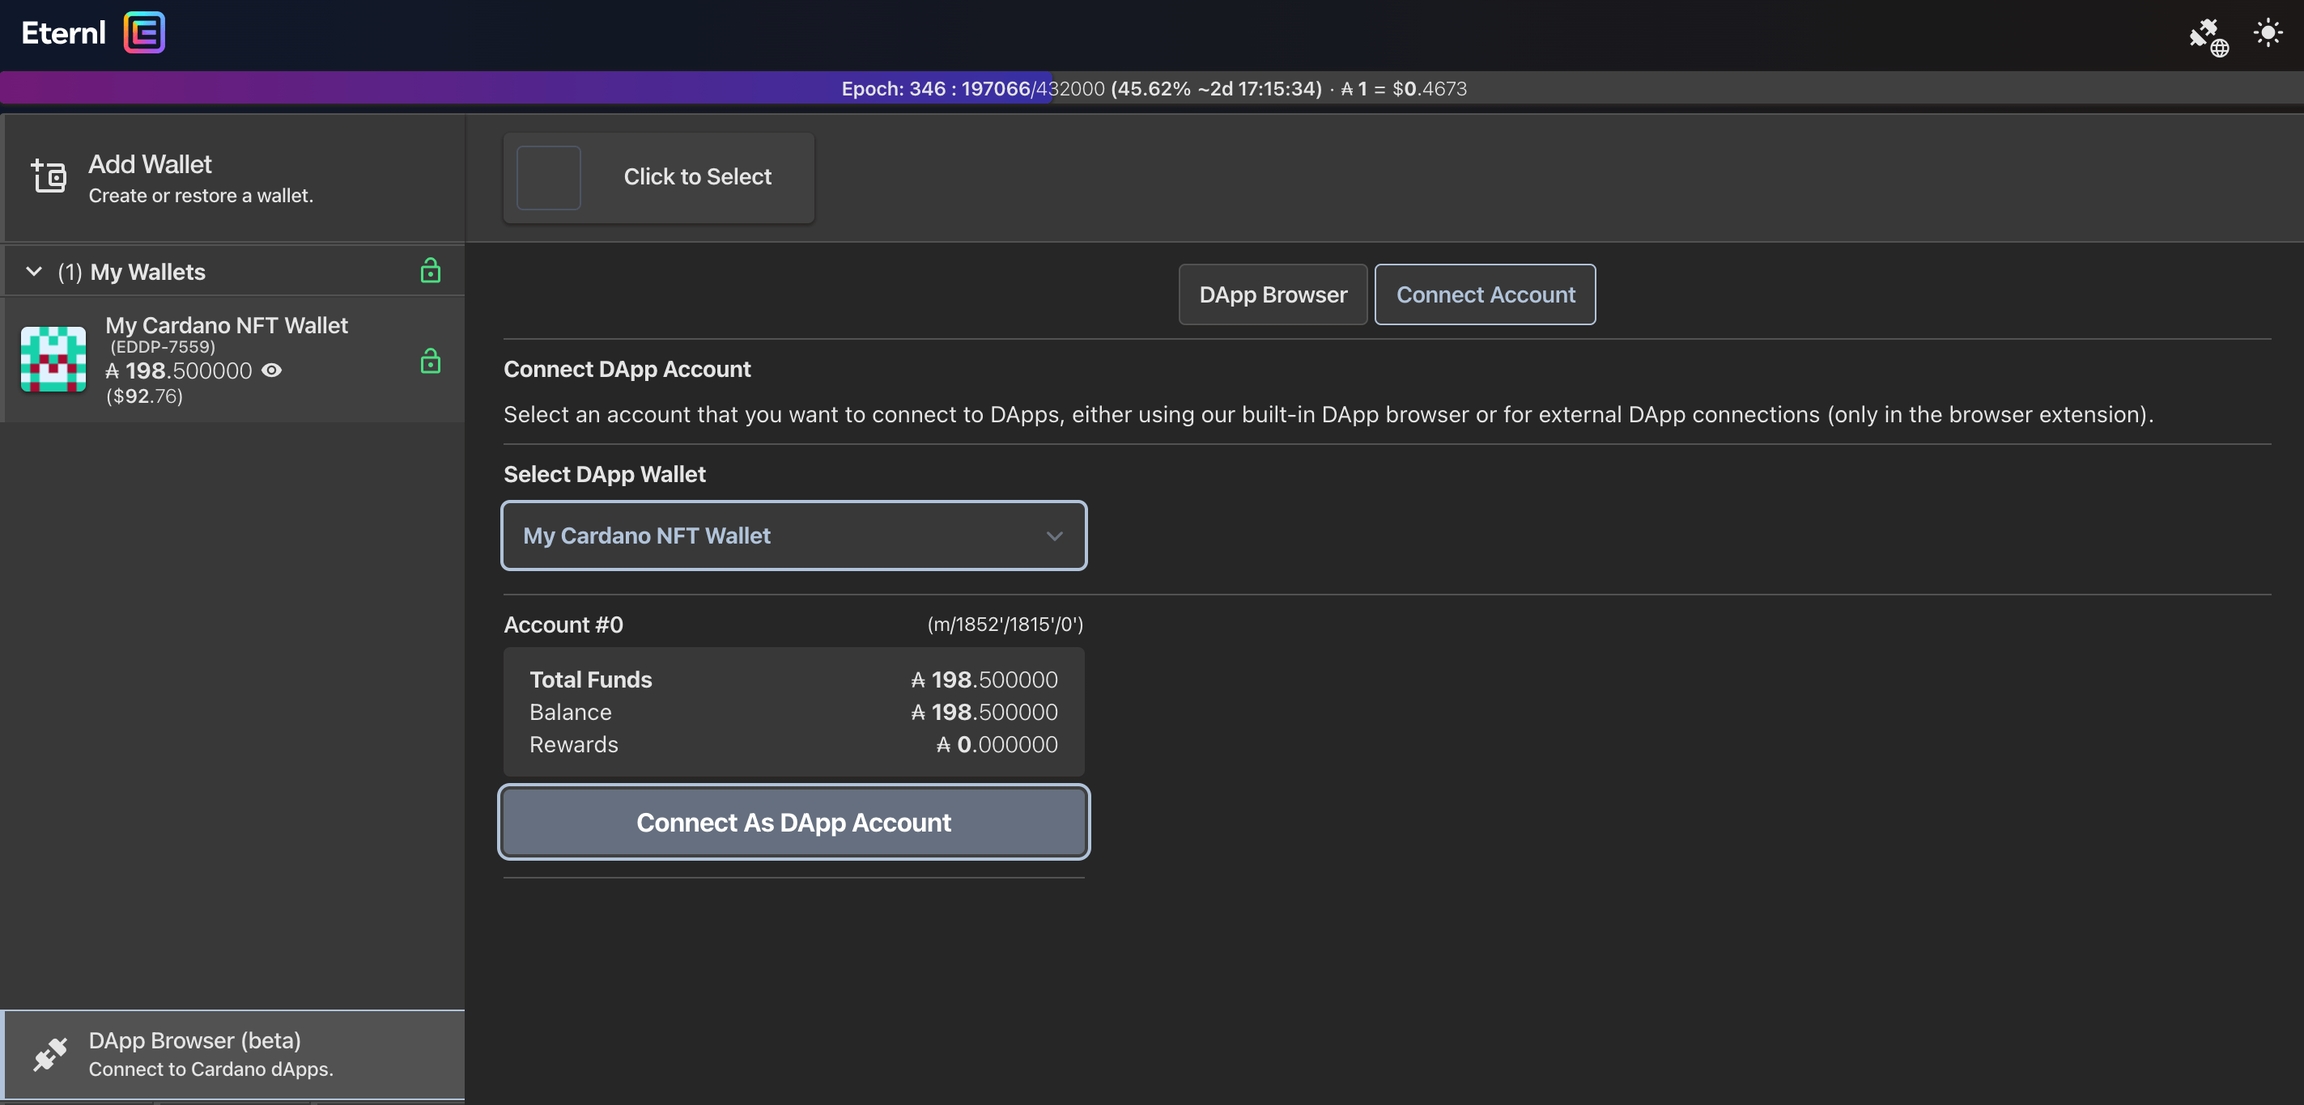Toggle light theme with sun icon
The height and width of the screenshot is (1105, 2304).
click(2268, 33)
